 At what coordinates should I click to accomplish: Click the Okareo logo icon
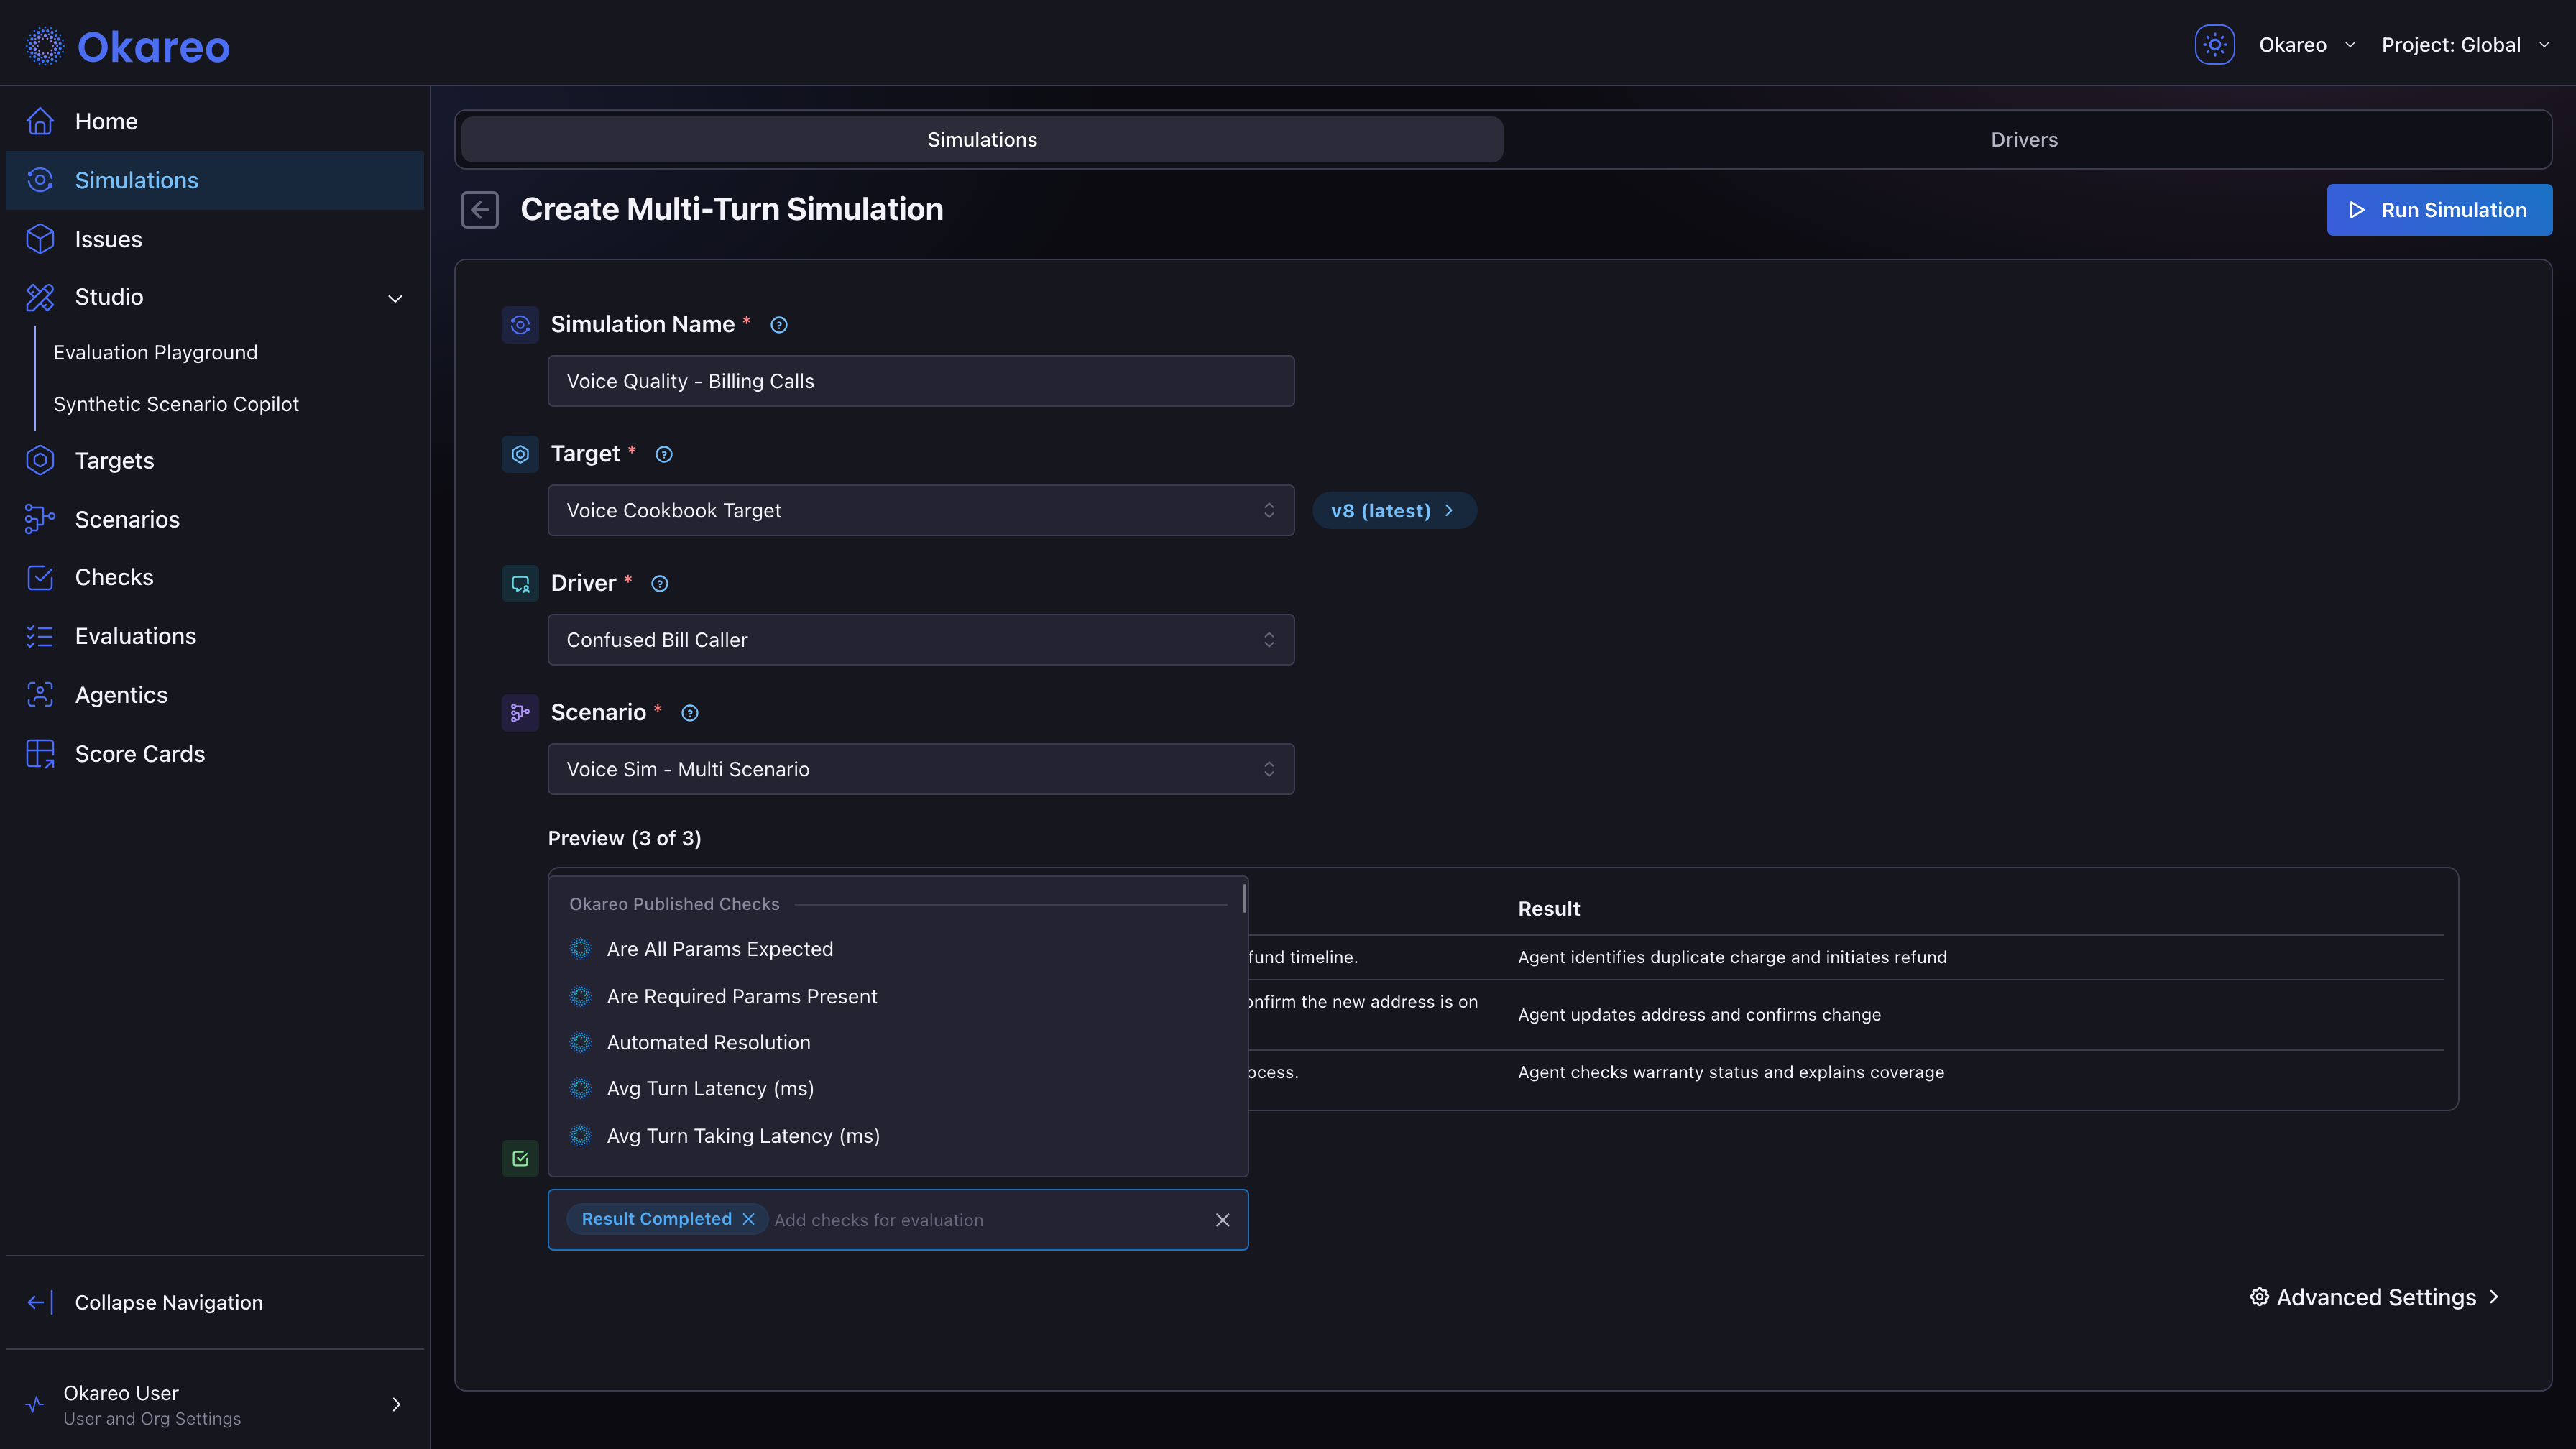click(45, 46)
